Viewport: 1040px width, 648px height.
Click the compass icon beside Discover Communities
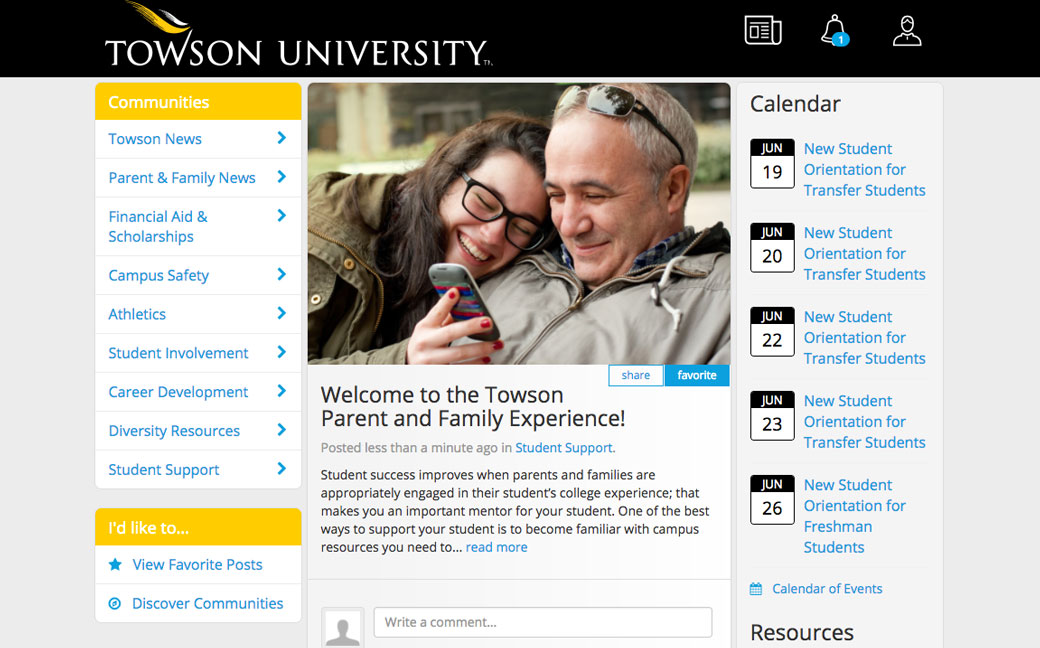115,604
